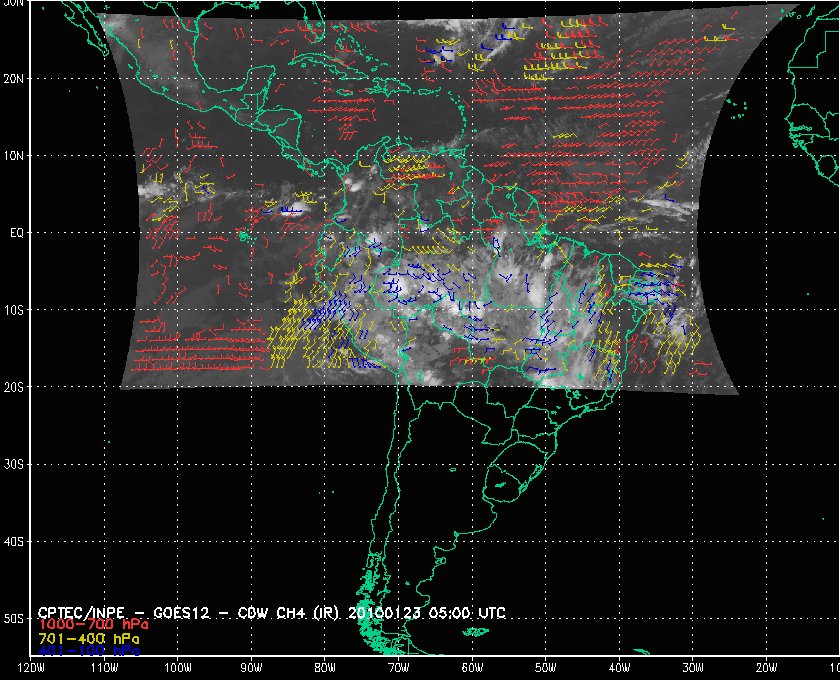Click the 100W longitude label
840x680 pixels.
(177, 668)
